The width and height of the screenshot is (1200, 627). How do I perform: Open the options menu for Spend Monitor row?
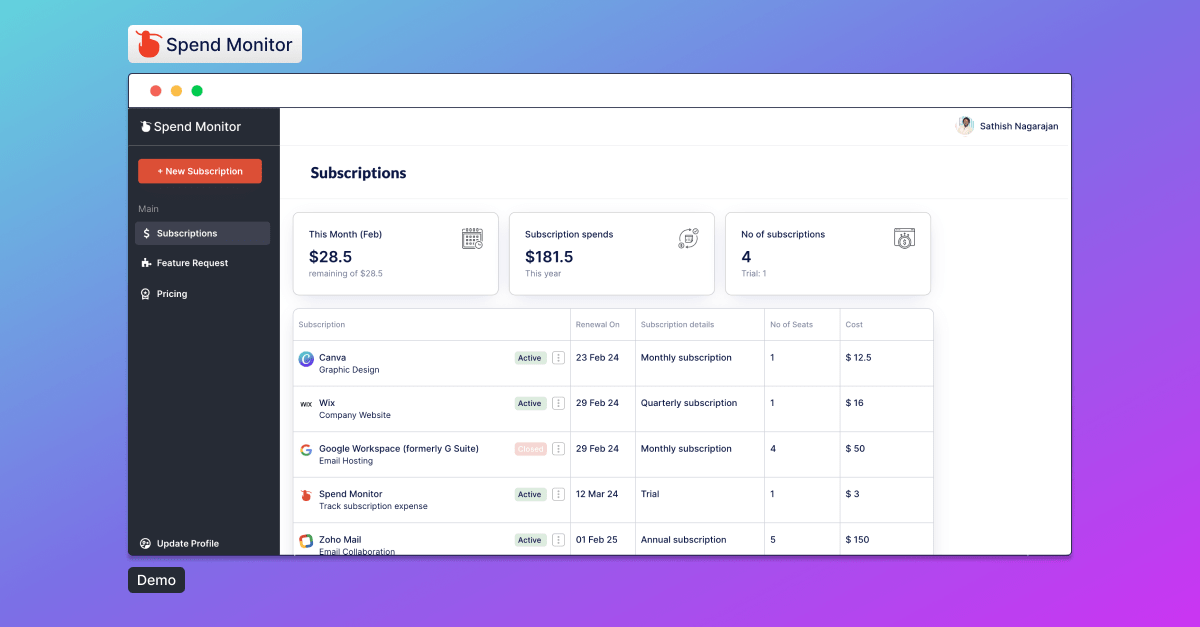point(558,495)
